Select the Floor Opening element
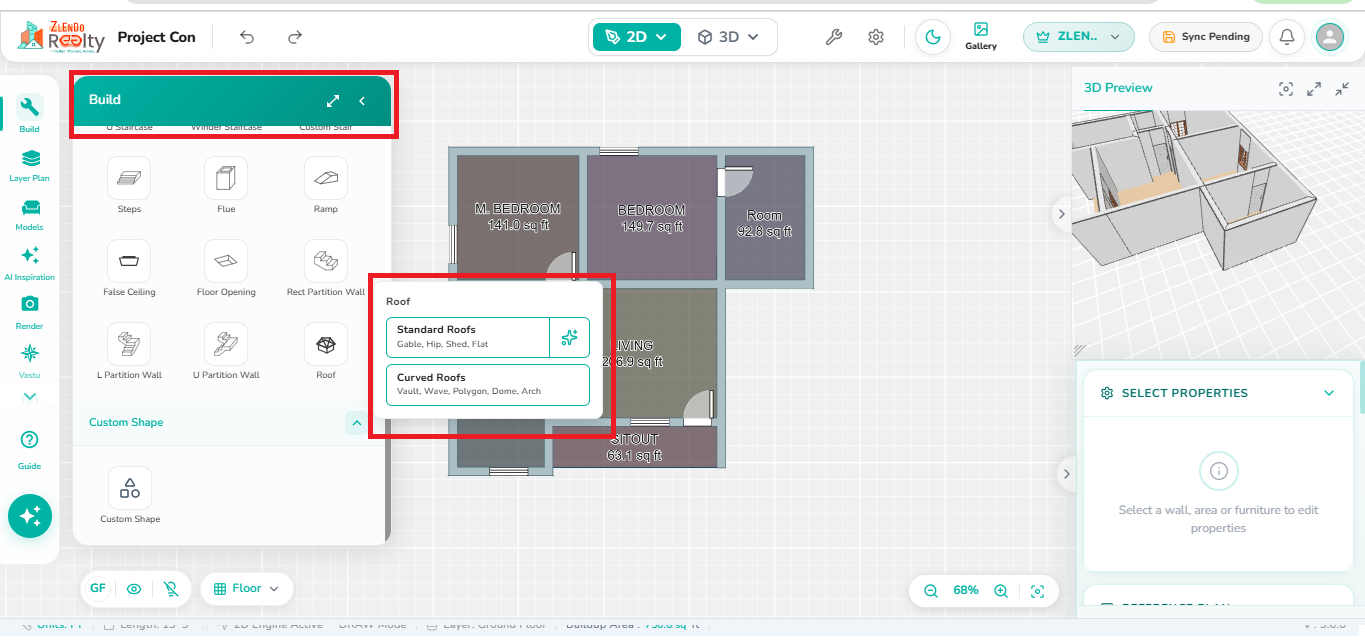1365x641 pixels. coord(226,268)
